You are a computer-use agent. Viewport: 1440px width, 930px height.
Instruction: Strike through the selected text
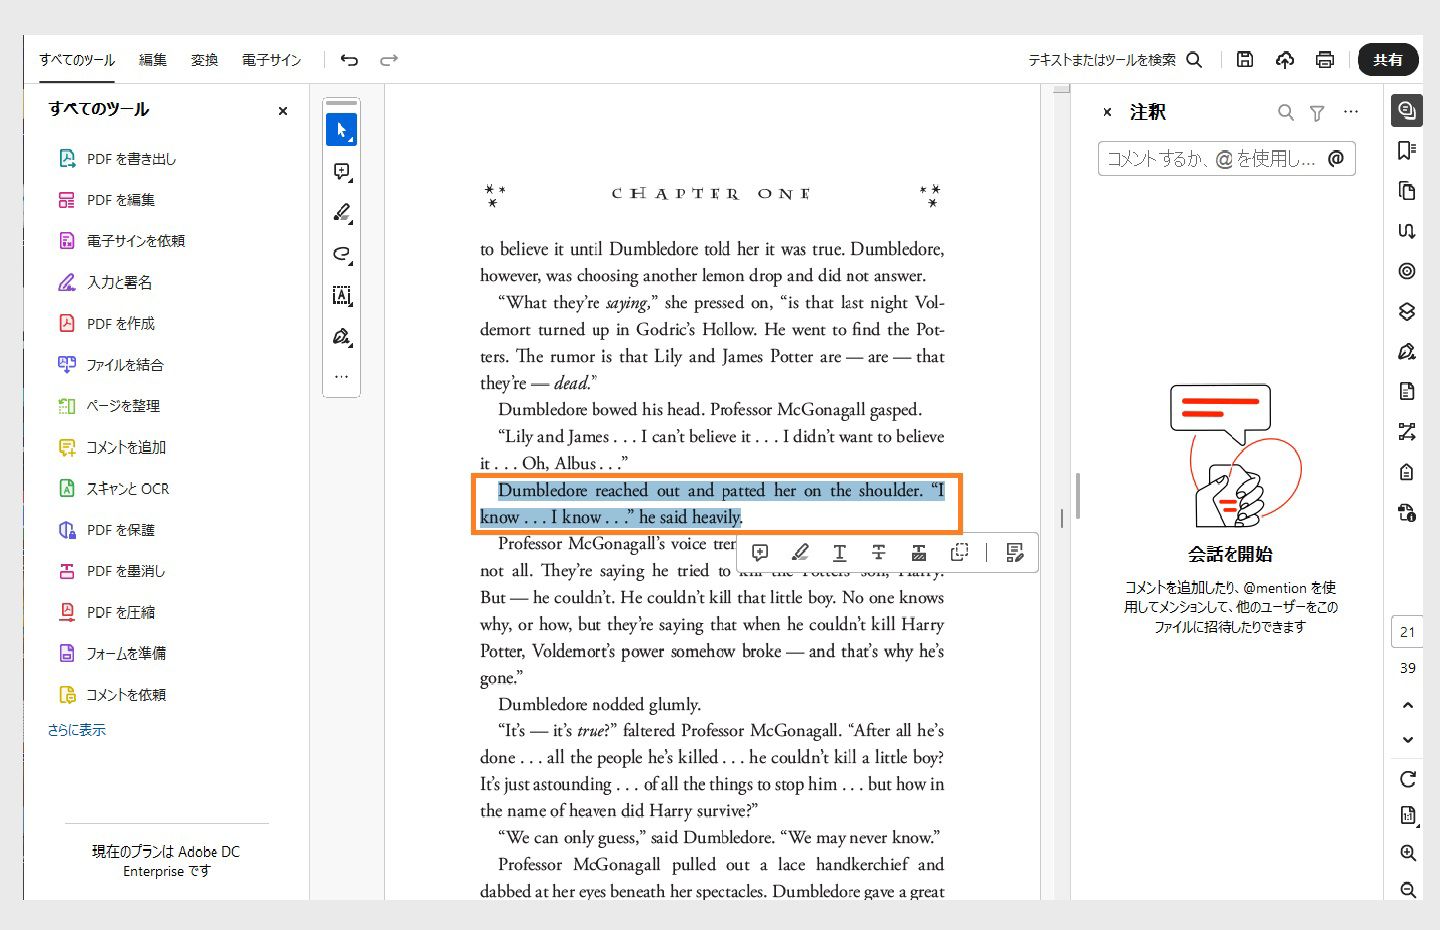(879, 552)
